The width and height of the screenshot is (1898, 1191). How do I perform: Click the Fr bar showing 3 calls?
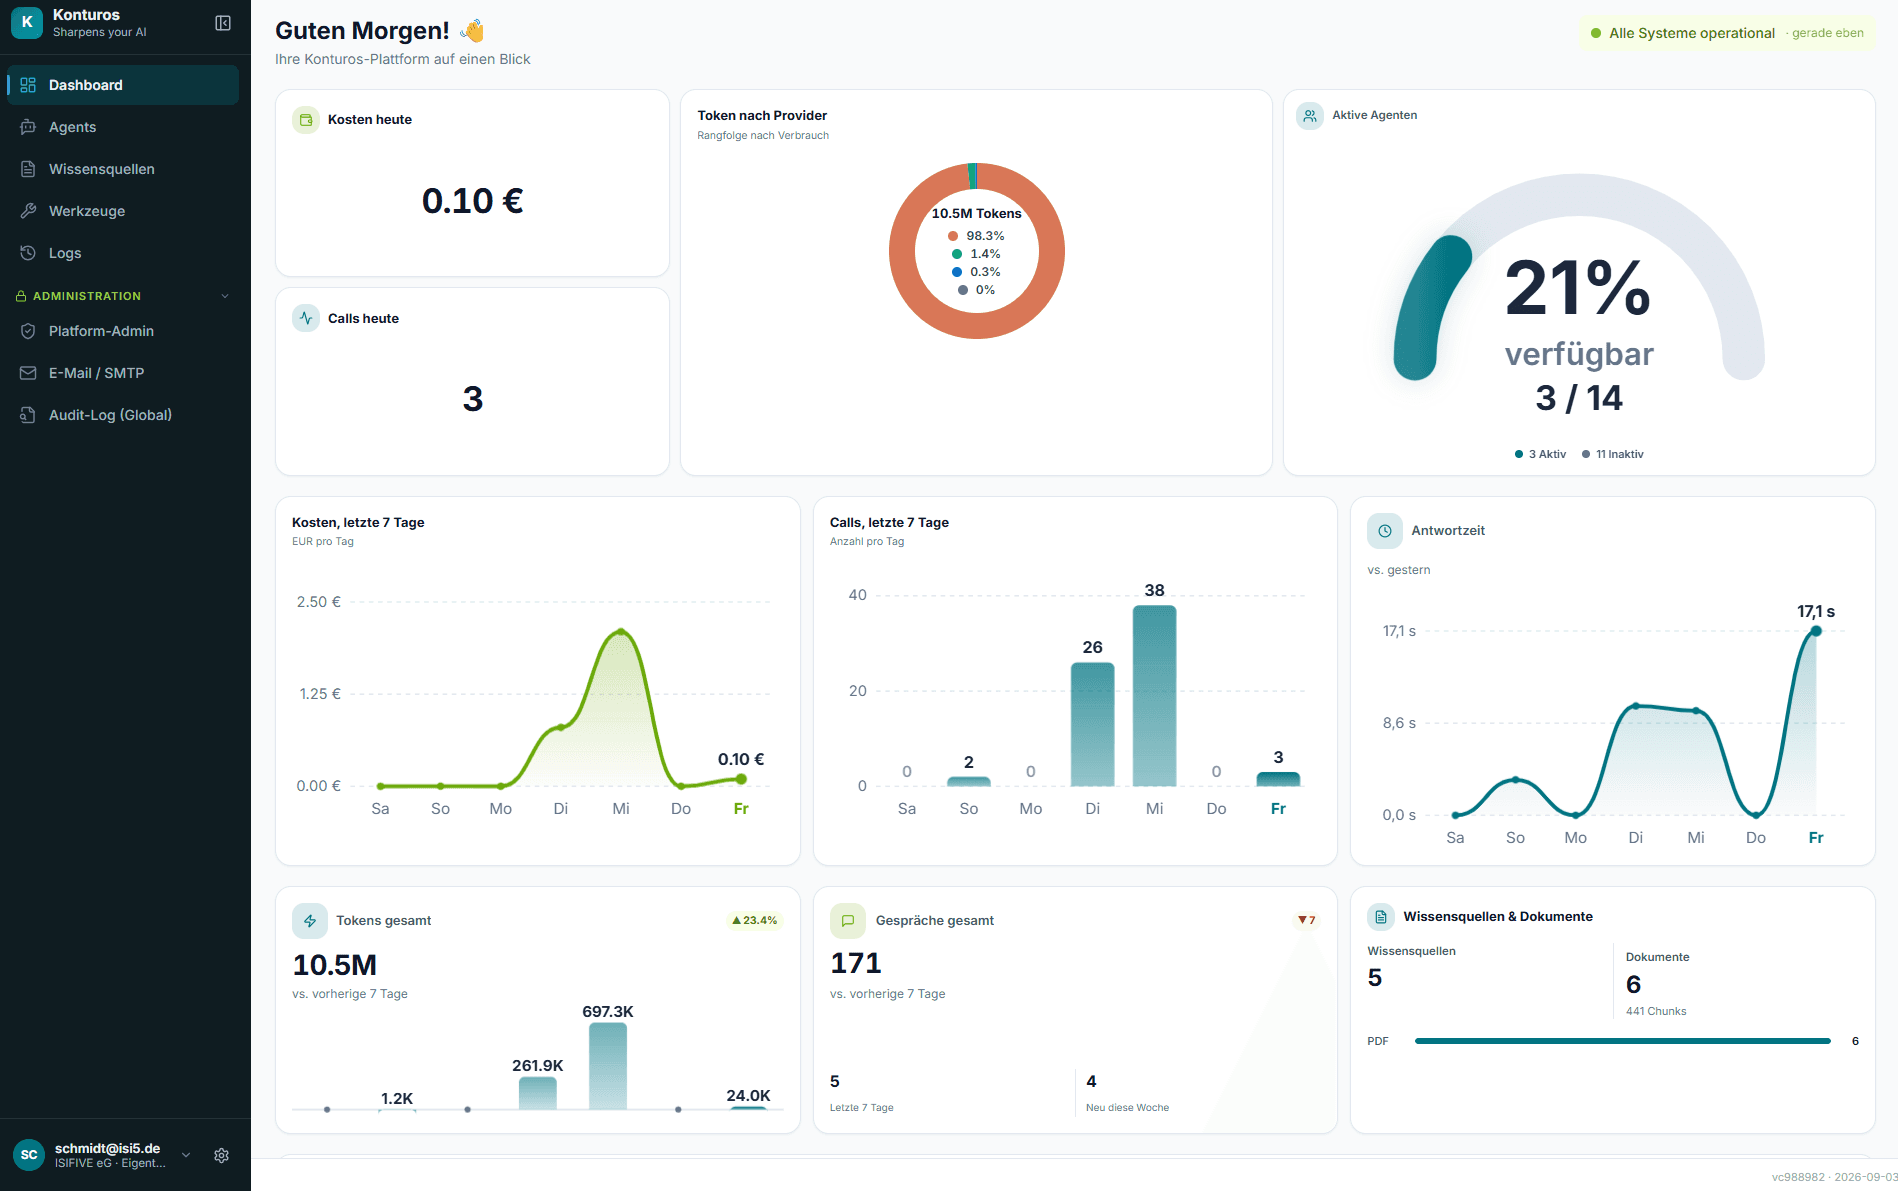[1278, 779]
